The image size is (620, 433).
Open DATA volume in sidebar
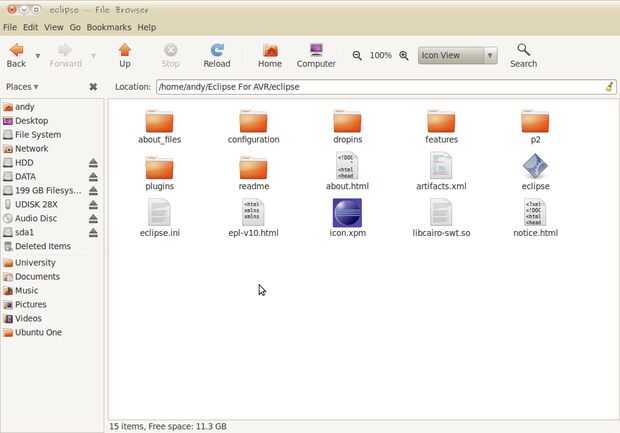tap(19, 177)
